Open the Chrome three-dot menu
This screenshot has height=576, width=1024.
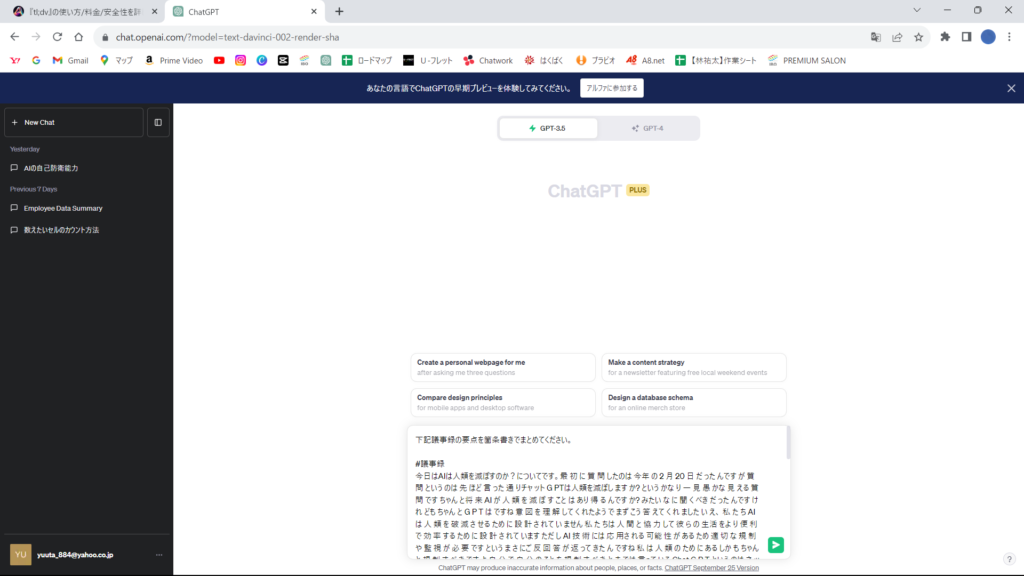click(x=1010, y=37)
